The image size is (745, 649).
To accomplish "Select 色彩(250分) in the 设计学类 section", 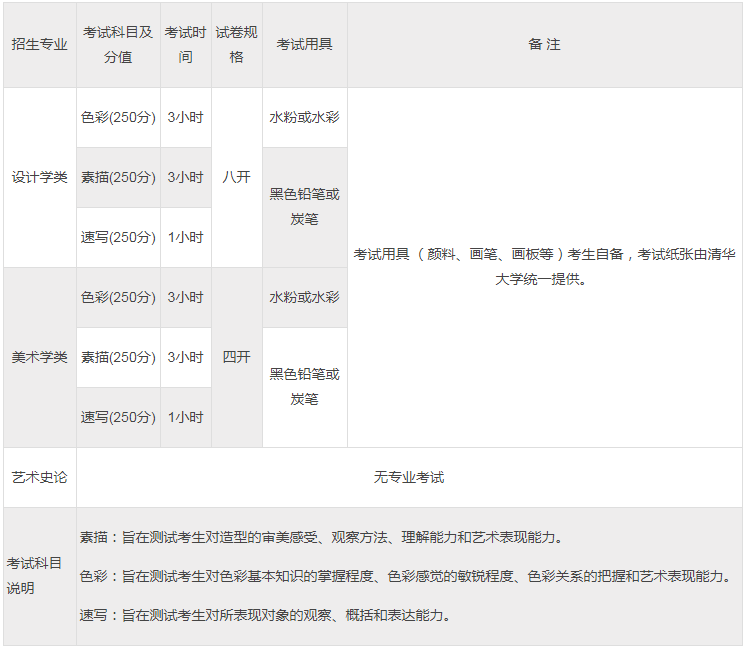I will tap(118, 117).
